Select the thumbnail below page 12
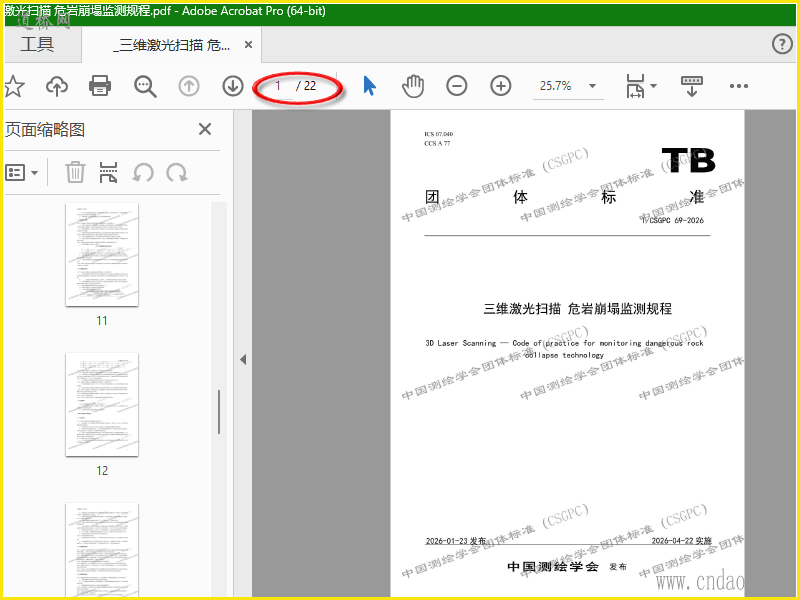Image resolution: width=800 pixels, height=600 pixels. pyautogui.click(x=102, y=550)
